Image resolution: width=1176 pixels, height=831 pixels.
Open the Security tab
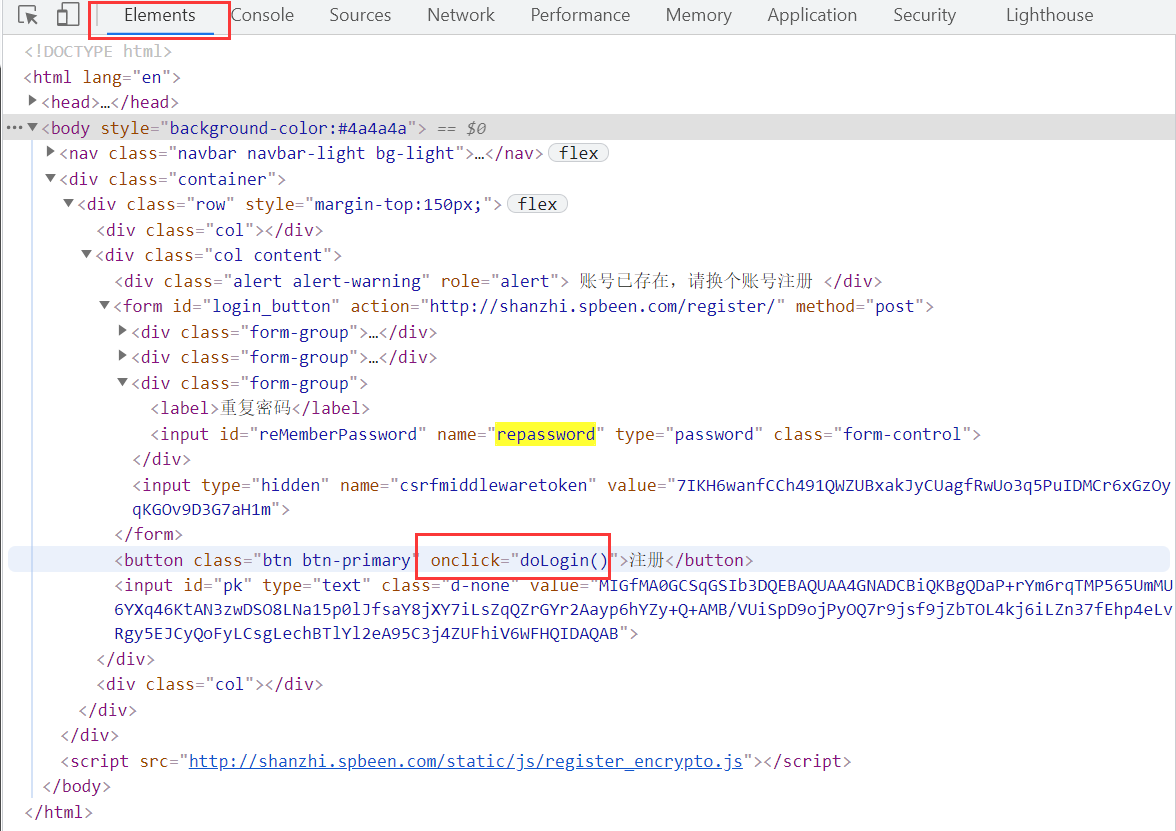pyautogui.click(x=924, y=15)
